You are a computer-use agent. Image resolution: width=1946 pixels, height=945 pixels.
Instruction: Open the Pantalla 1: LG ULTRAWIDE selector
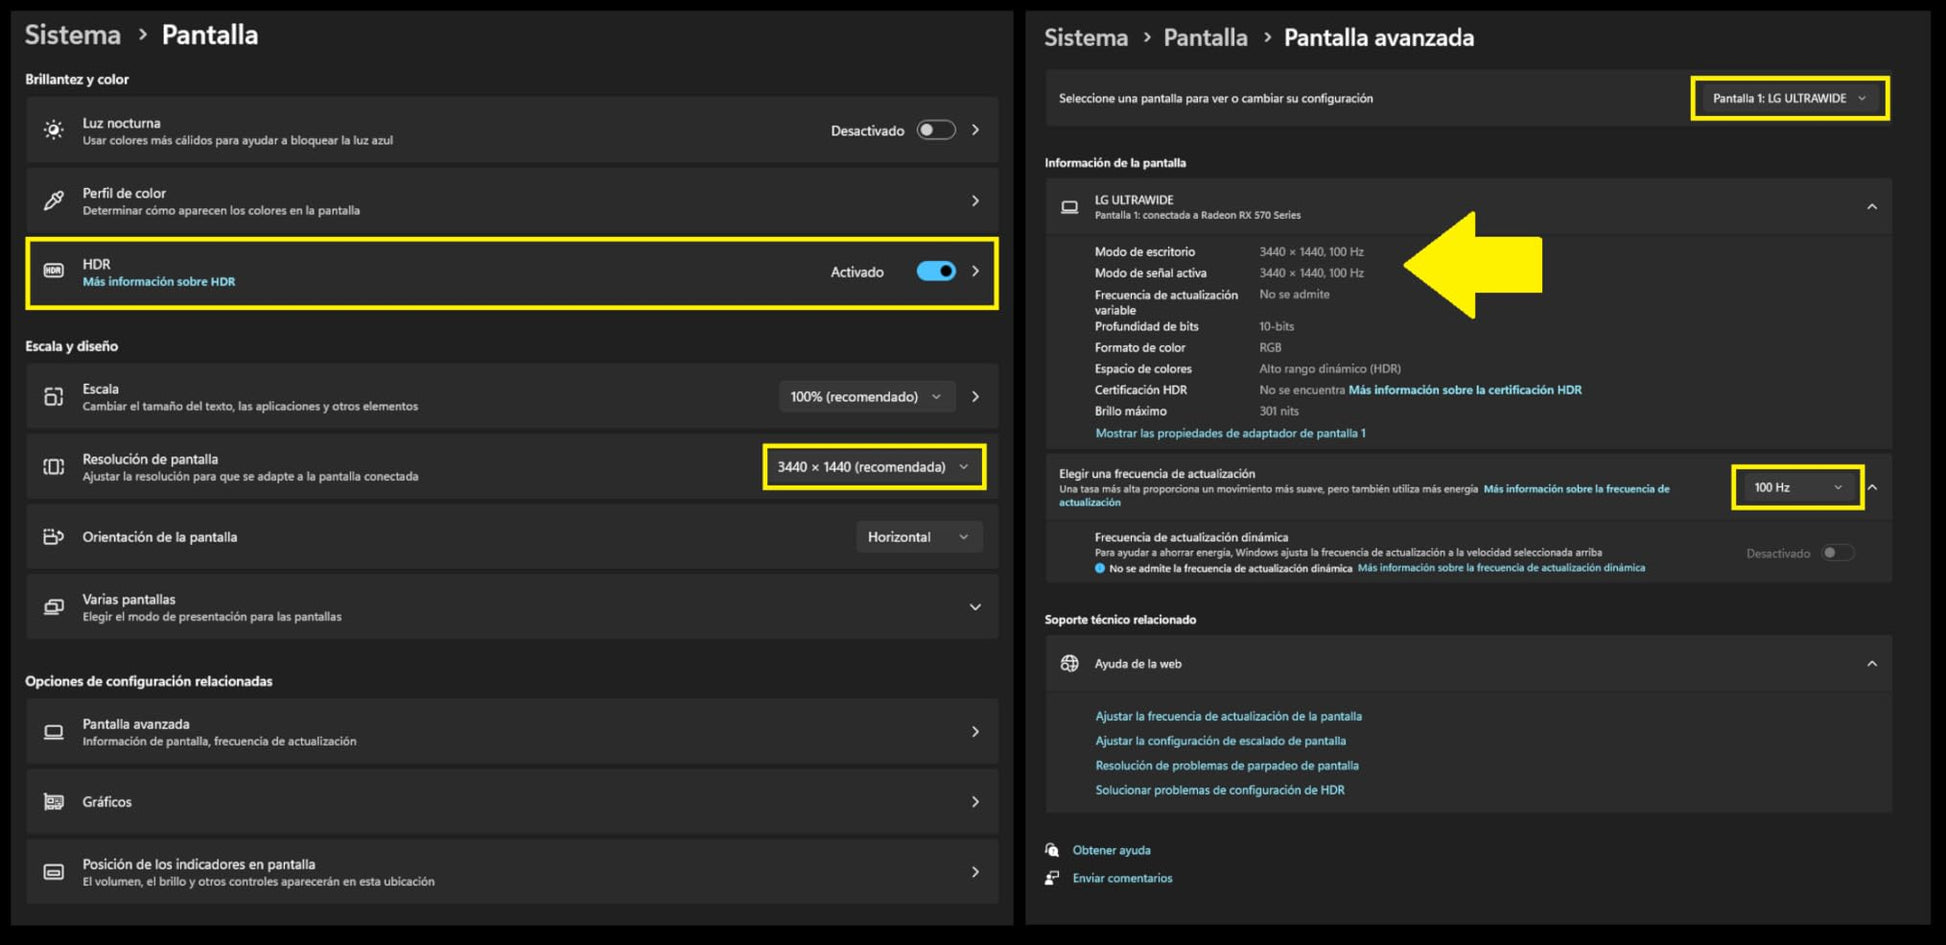(x=1789, y=98)
